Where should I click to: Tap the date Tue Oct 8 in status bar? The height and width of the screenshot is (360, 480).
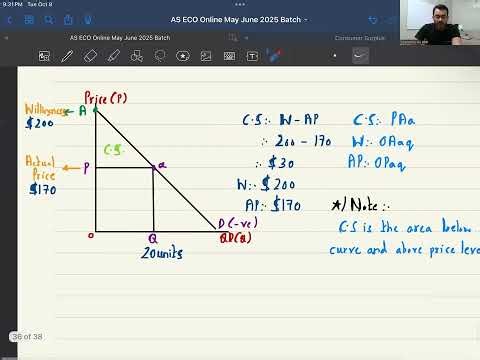[x=40, y=4]
